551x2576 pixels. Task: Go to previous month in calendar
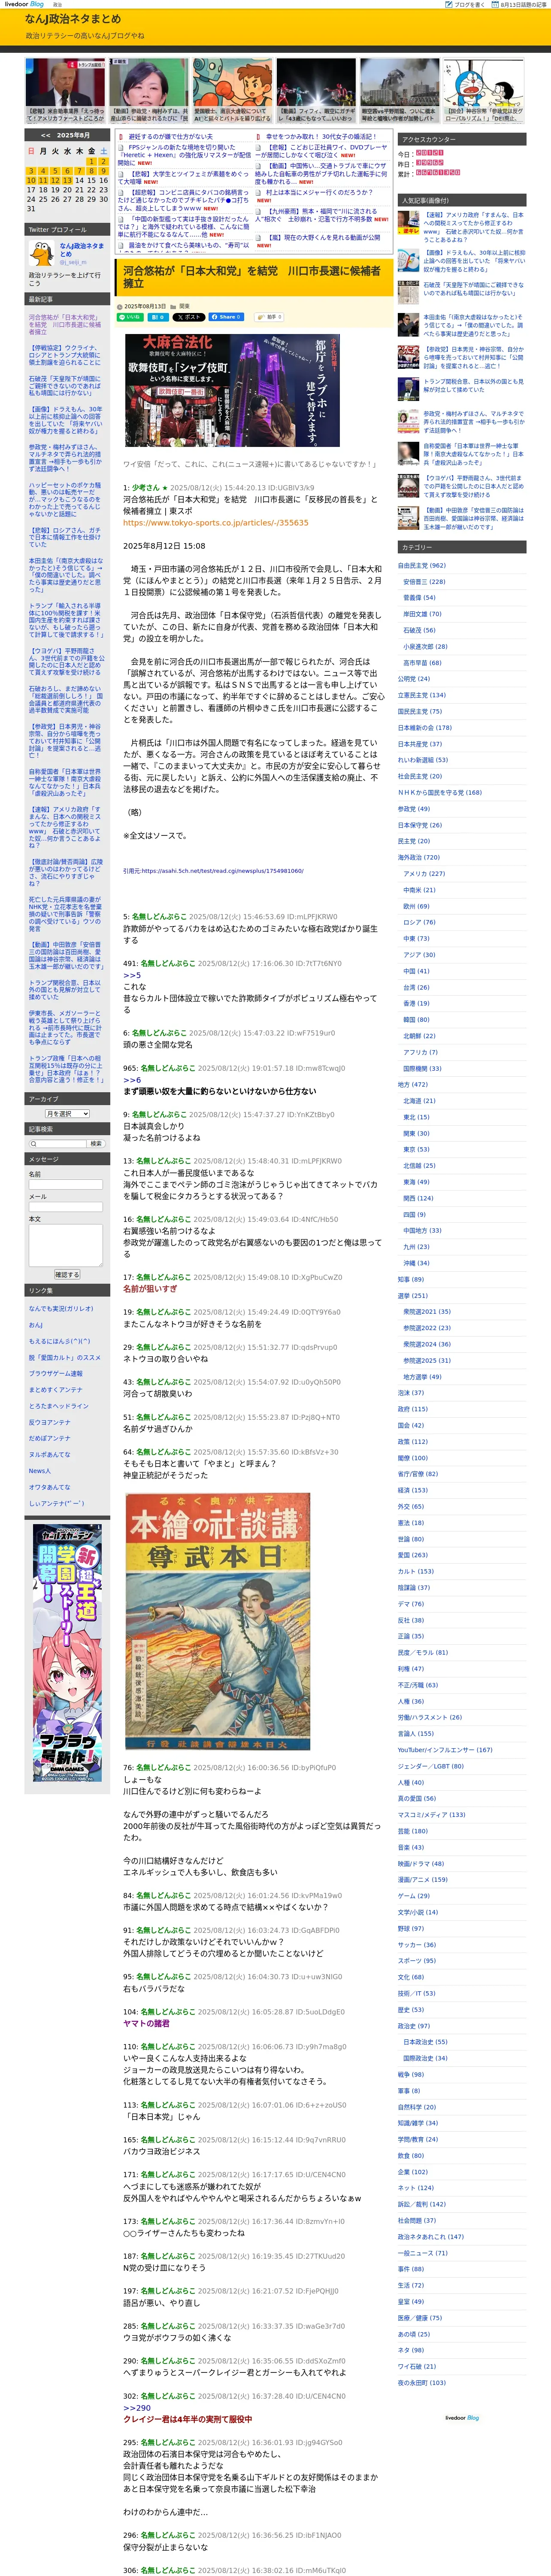[x=45, y=135]
